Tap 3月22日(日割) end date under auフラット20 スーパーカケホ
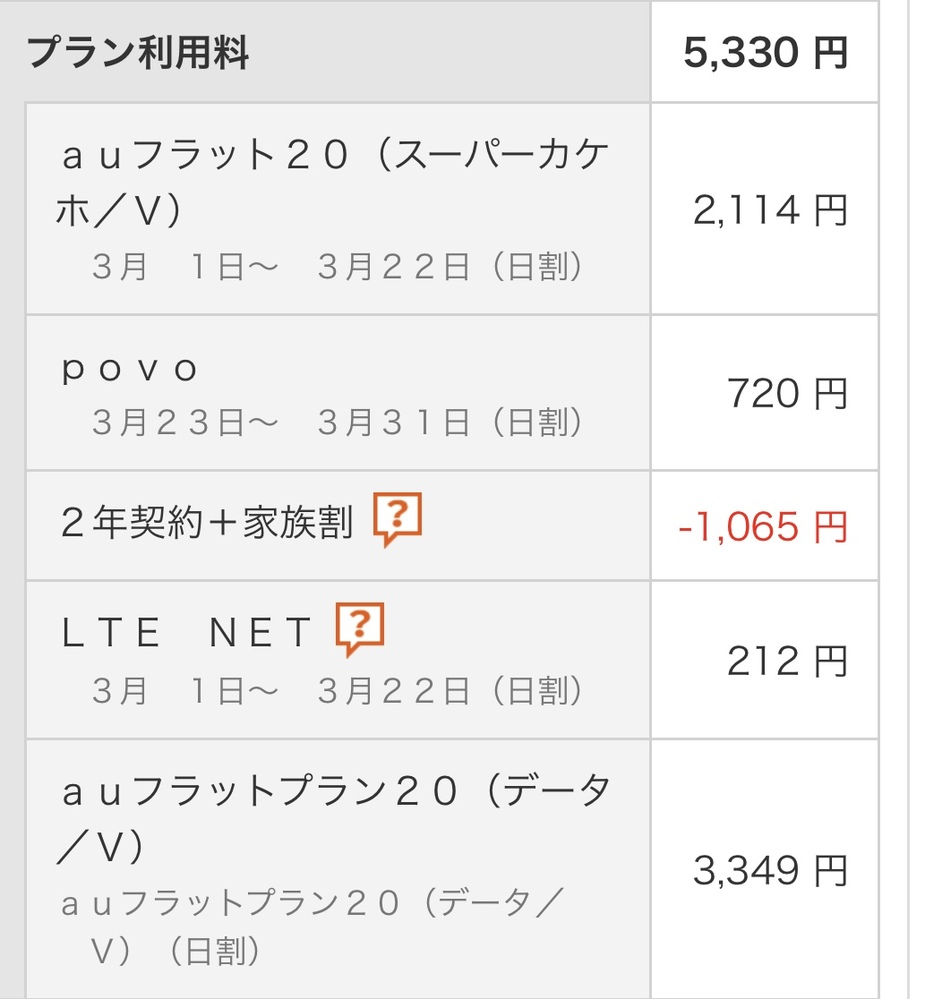Viewport: 925px width, 999px height. pos(450,266)
